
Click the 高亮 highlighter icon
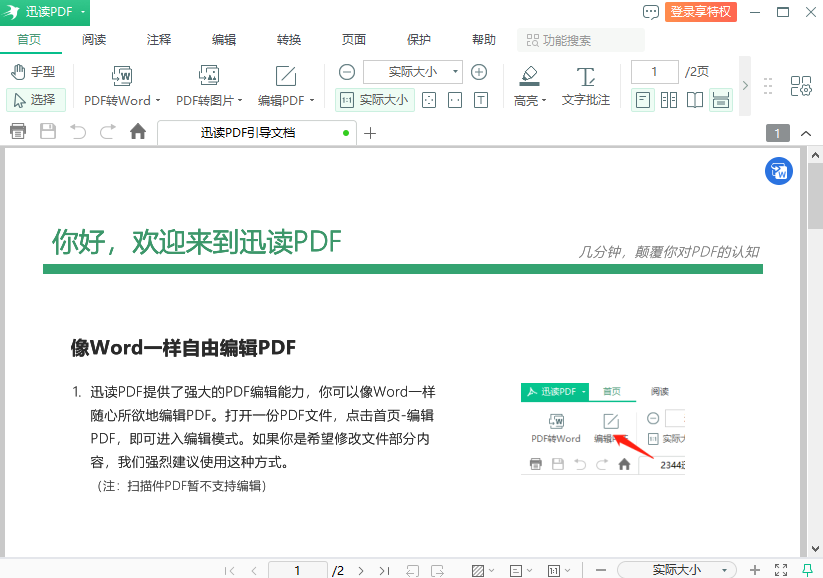530,76
